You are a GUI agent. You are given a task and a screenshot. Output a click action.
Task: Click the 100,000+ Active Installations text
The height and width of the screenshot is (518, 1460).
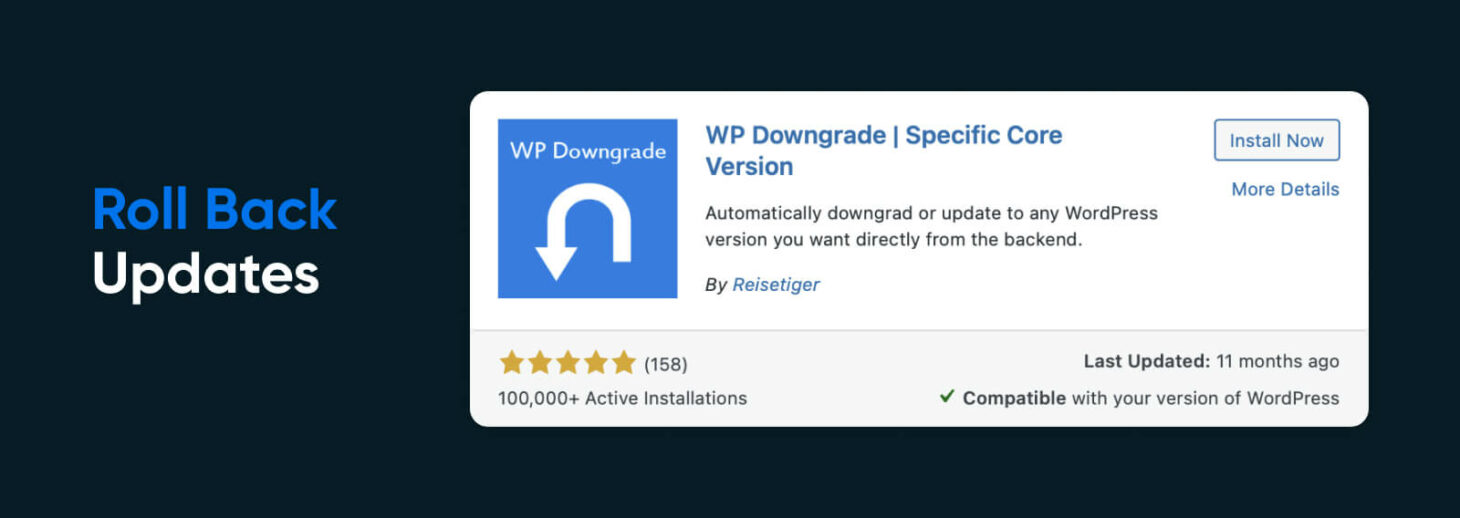click(622, 398)
